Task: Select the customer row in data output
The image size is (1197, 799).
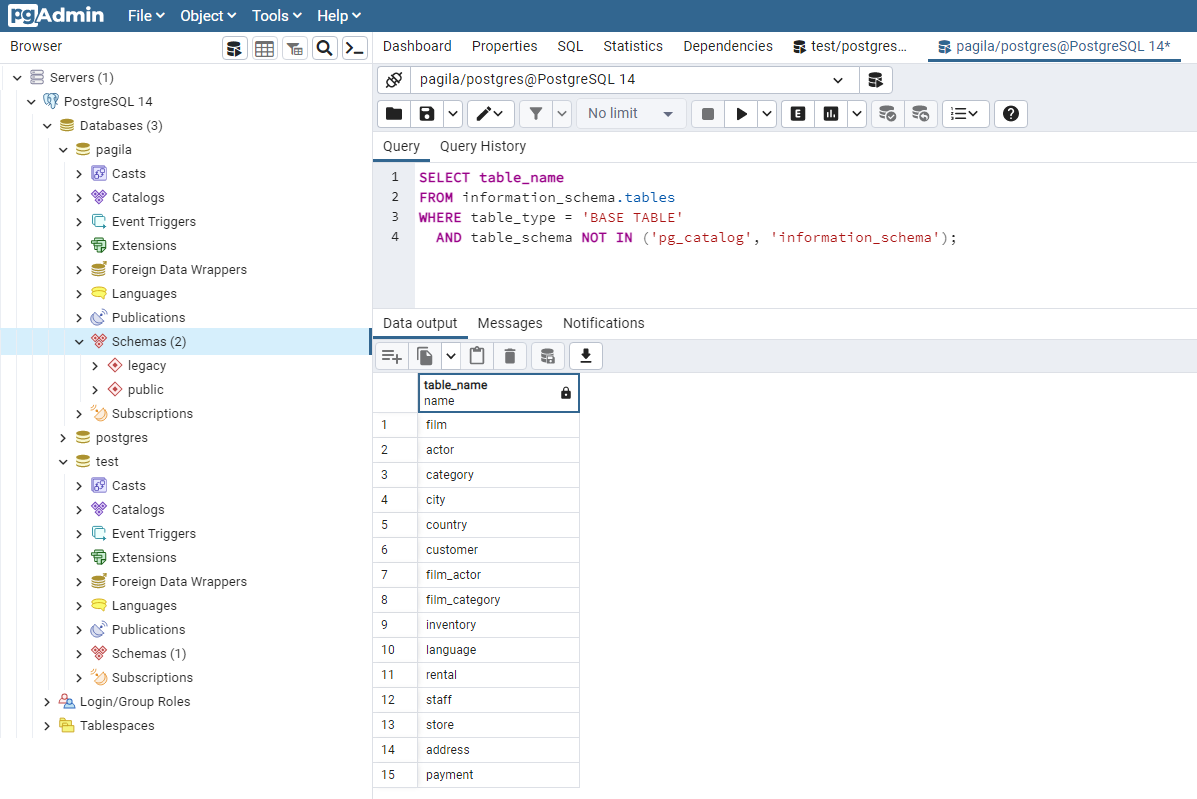Action: pyautogui.click(x=452, y=549)
